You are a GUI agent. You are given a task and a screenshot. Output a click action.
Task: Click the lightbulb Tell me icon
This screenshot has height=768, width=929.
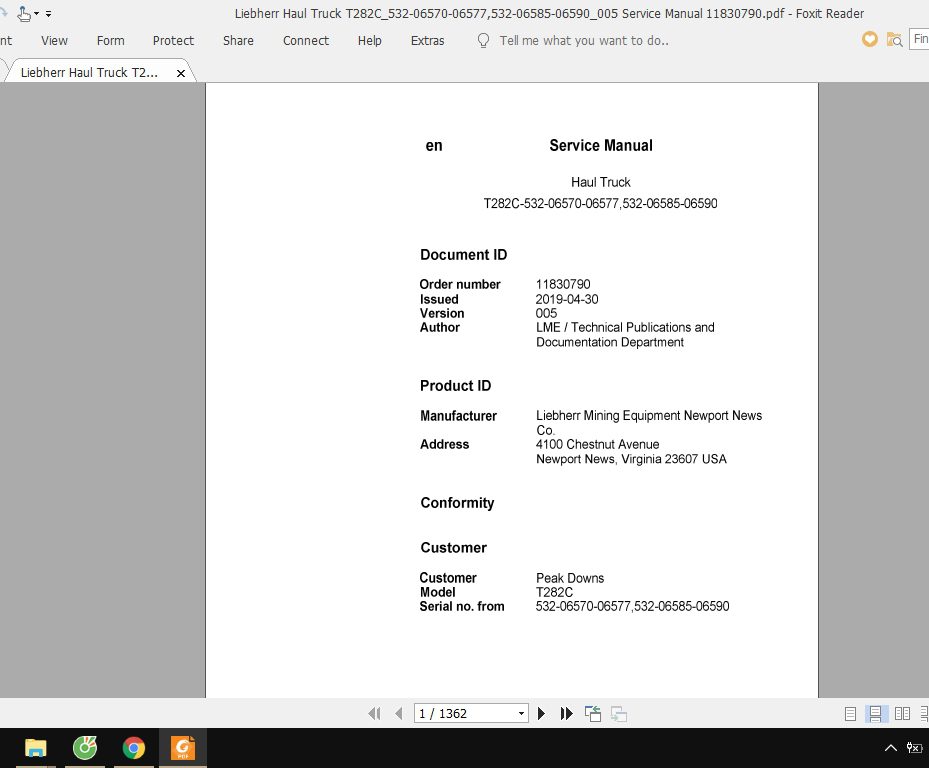tap(483, 40)
